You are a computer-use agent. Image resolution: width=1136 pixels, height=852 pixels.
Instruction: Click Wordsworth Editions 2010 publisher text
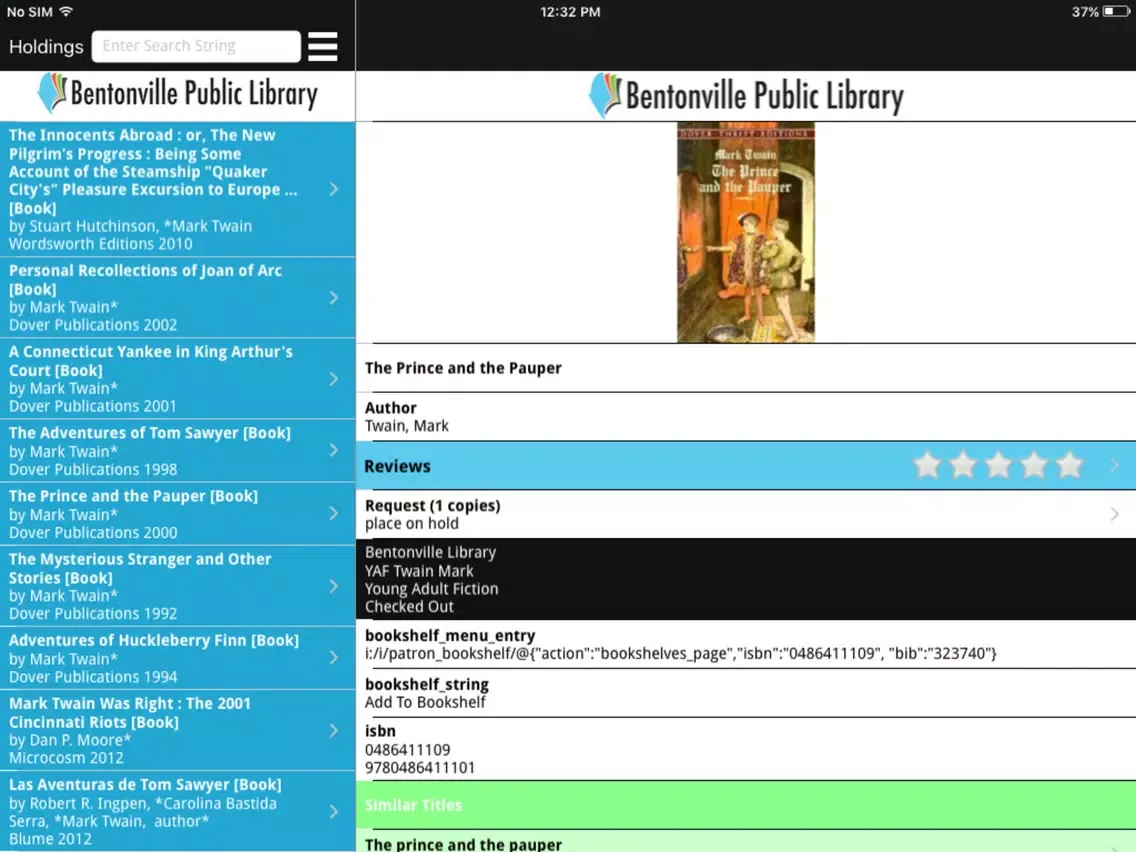tap(101, 243)
